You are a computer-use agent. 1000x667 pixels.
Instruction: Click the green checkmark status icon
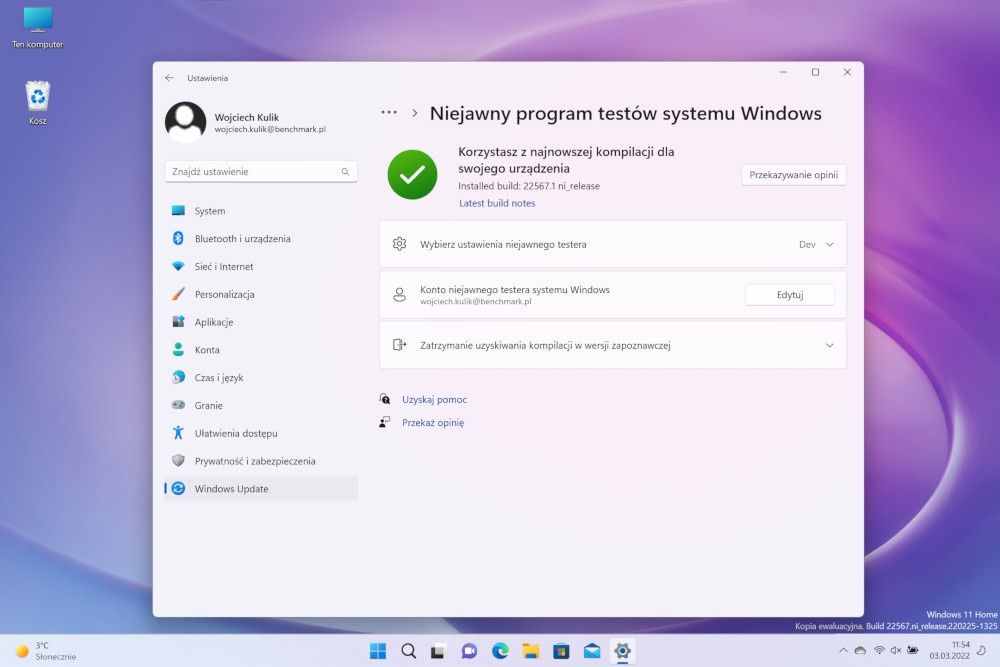[413, 175]
